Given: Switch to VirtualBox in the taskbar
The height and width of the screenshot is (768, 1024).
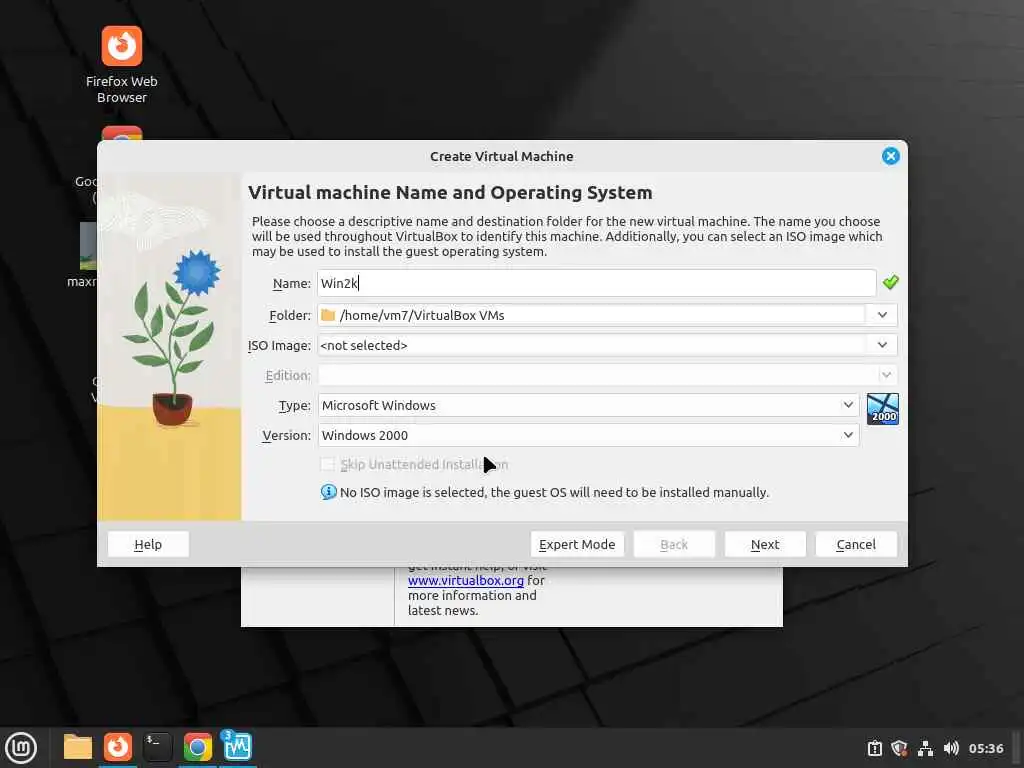Looking at the screenshot, I should click(x=237, y=746).
